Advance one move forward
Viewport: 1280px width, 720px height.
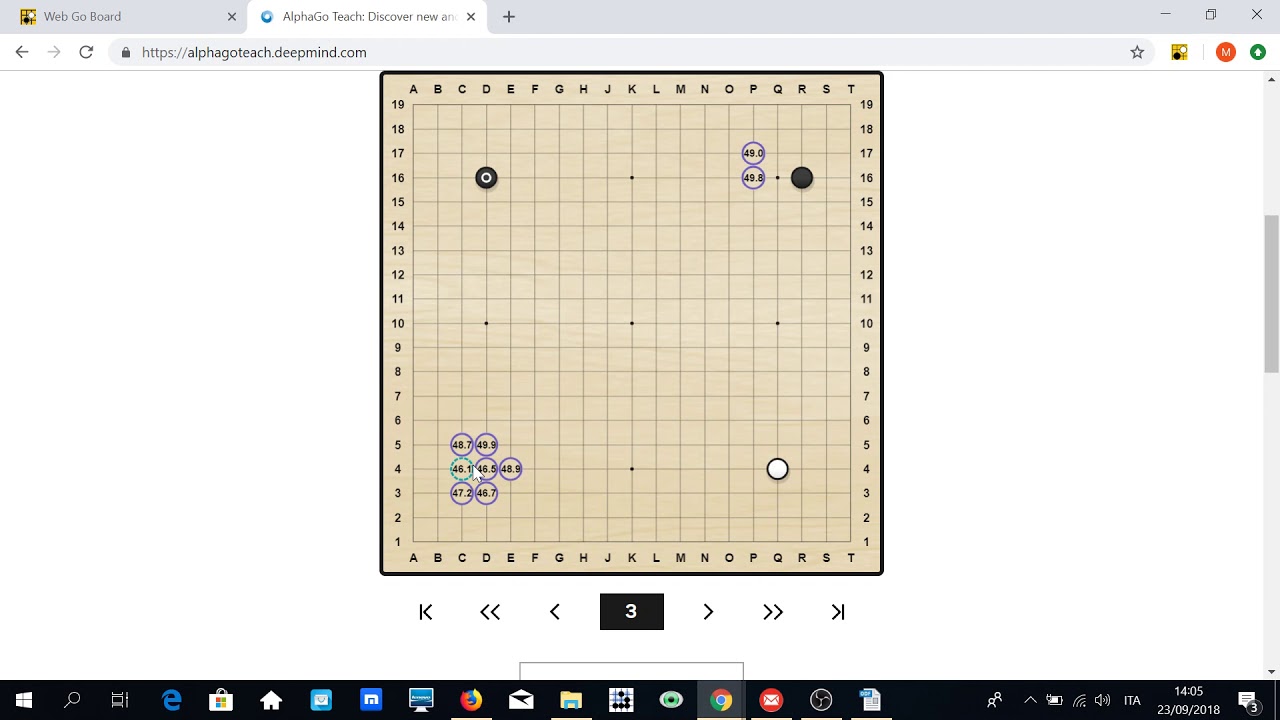(708, 612)
